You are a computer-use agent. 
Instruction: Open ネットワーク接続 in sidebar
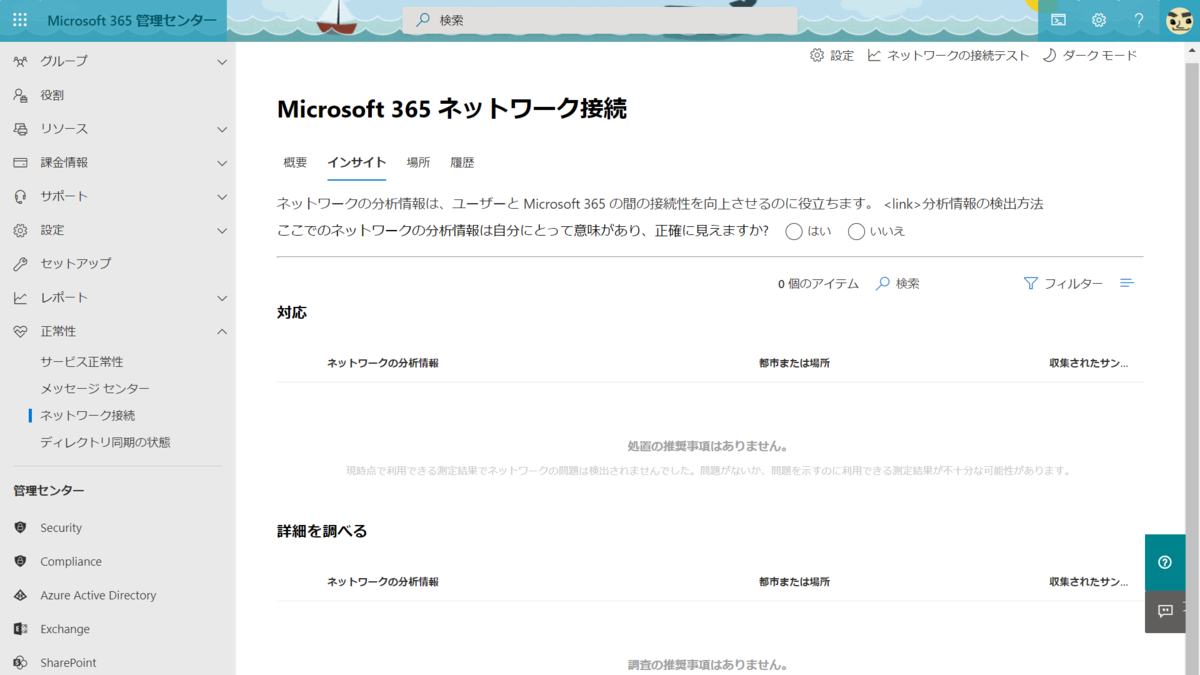pyautogui.click(x=88, y=415)
